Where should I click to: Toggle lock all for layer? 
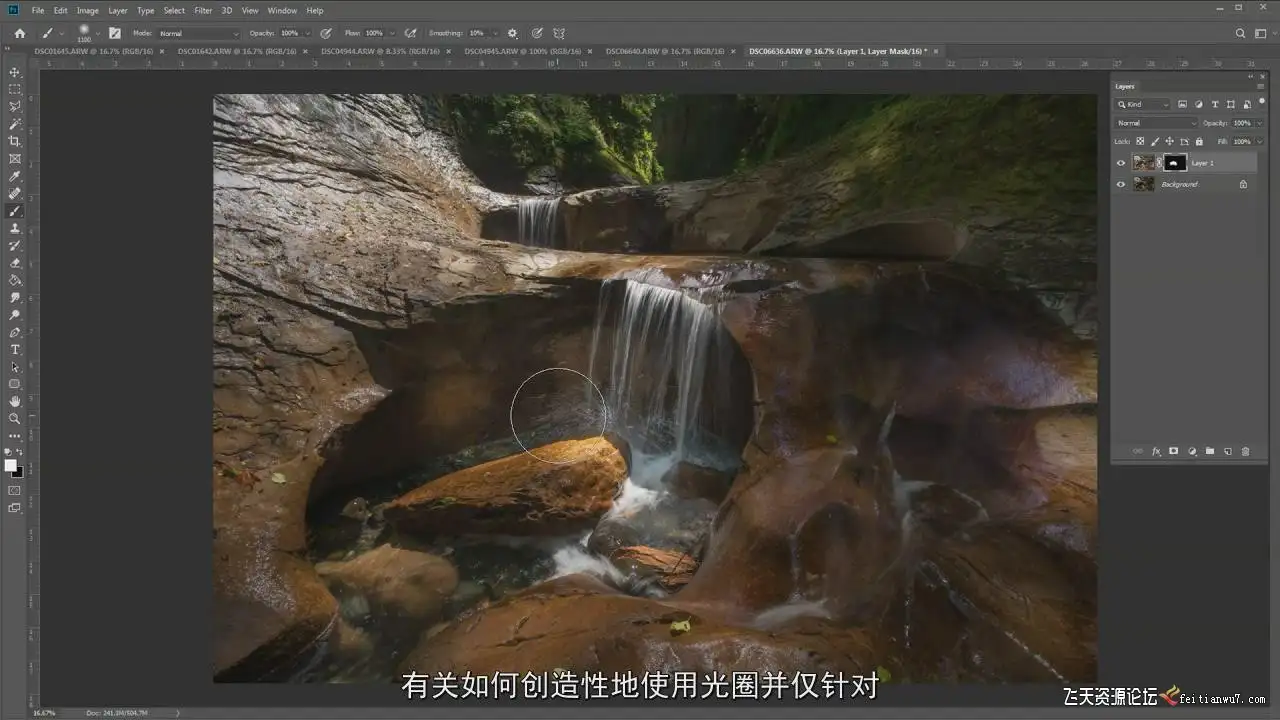(1199, 141)
